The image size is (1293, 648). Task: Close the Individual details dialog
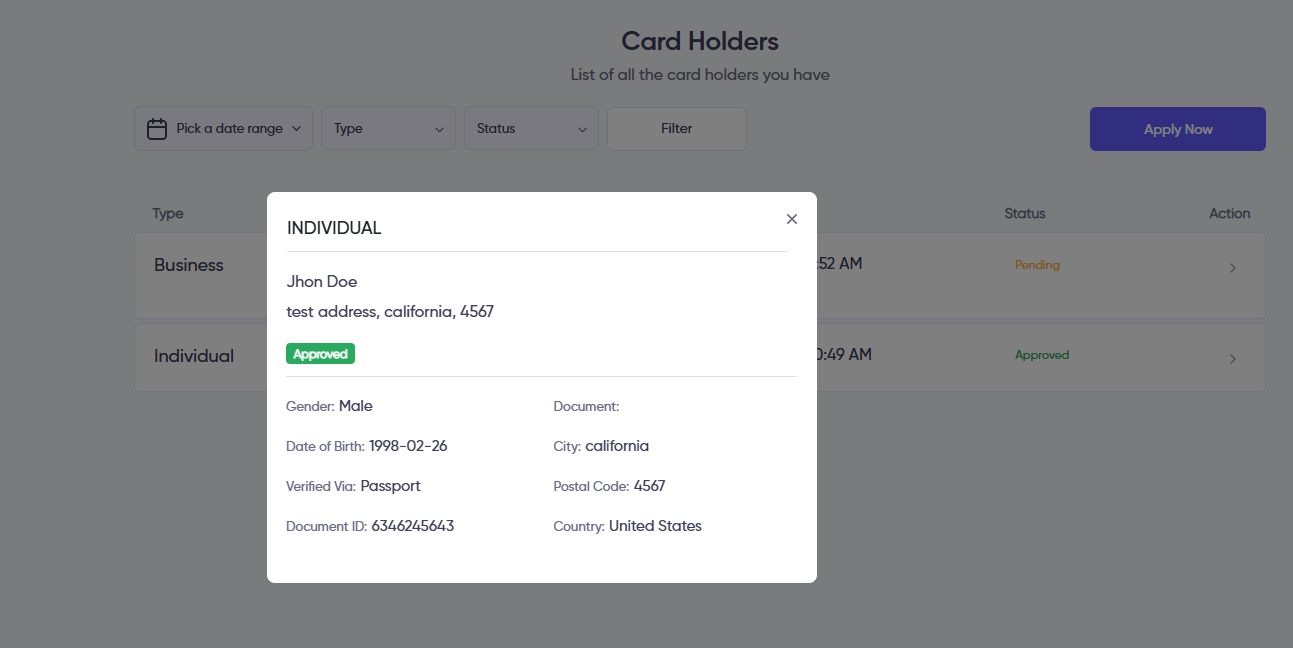tap(792, 219)
